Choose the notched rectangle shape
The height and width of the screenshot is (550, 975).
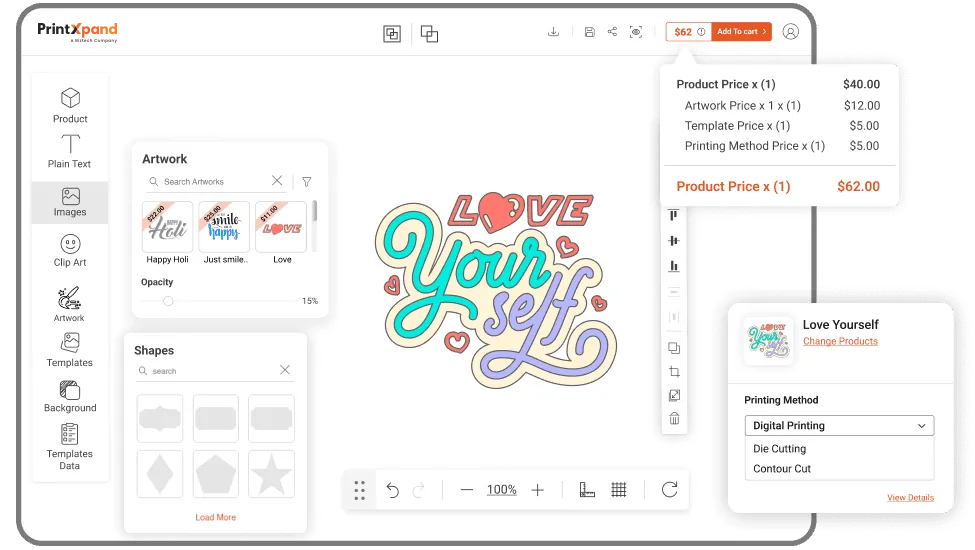click(x=271, y=418)
